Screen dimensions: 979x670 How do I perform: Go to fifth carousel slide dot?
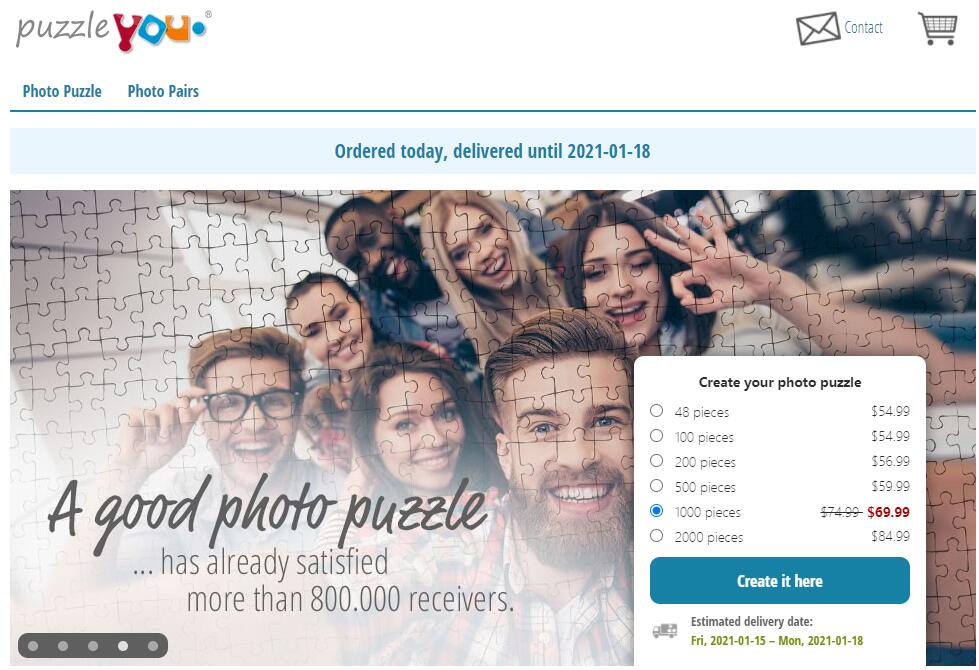[153, 646]
